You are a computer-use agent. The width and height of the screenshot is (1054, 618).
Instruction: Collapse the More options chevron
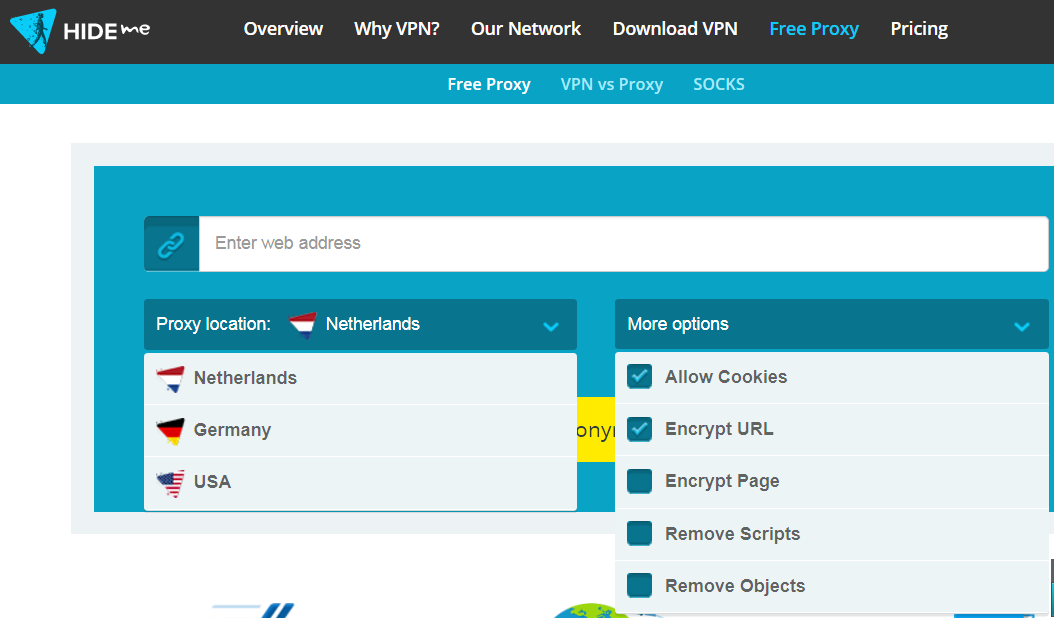click(1021, 325)
